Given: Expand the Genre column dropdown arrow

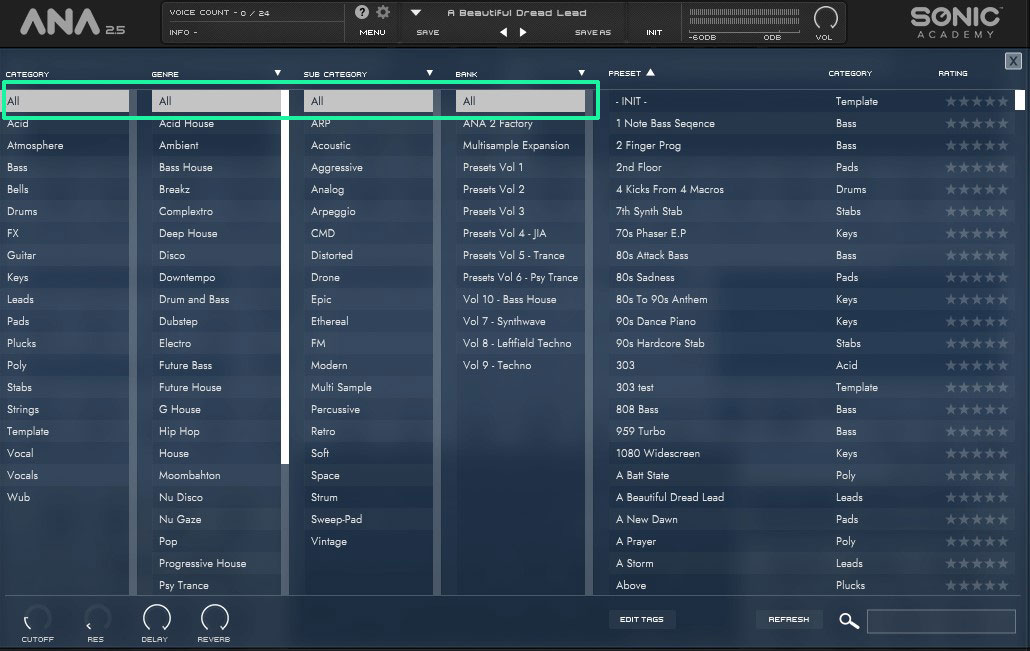Looking at the screenshot, I should pos(277,73).
